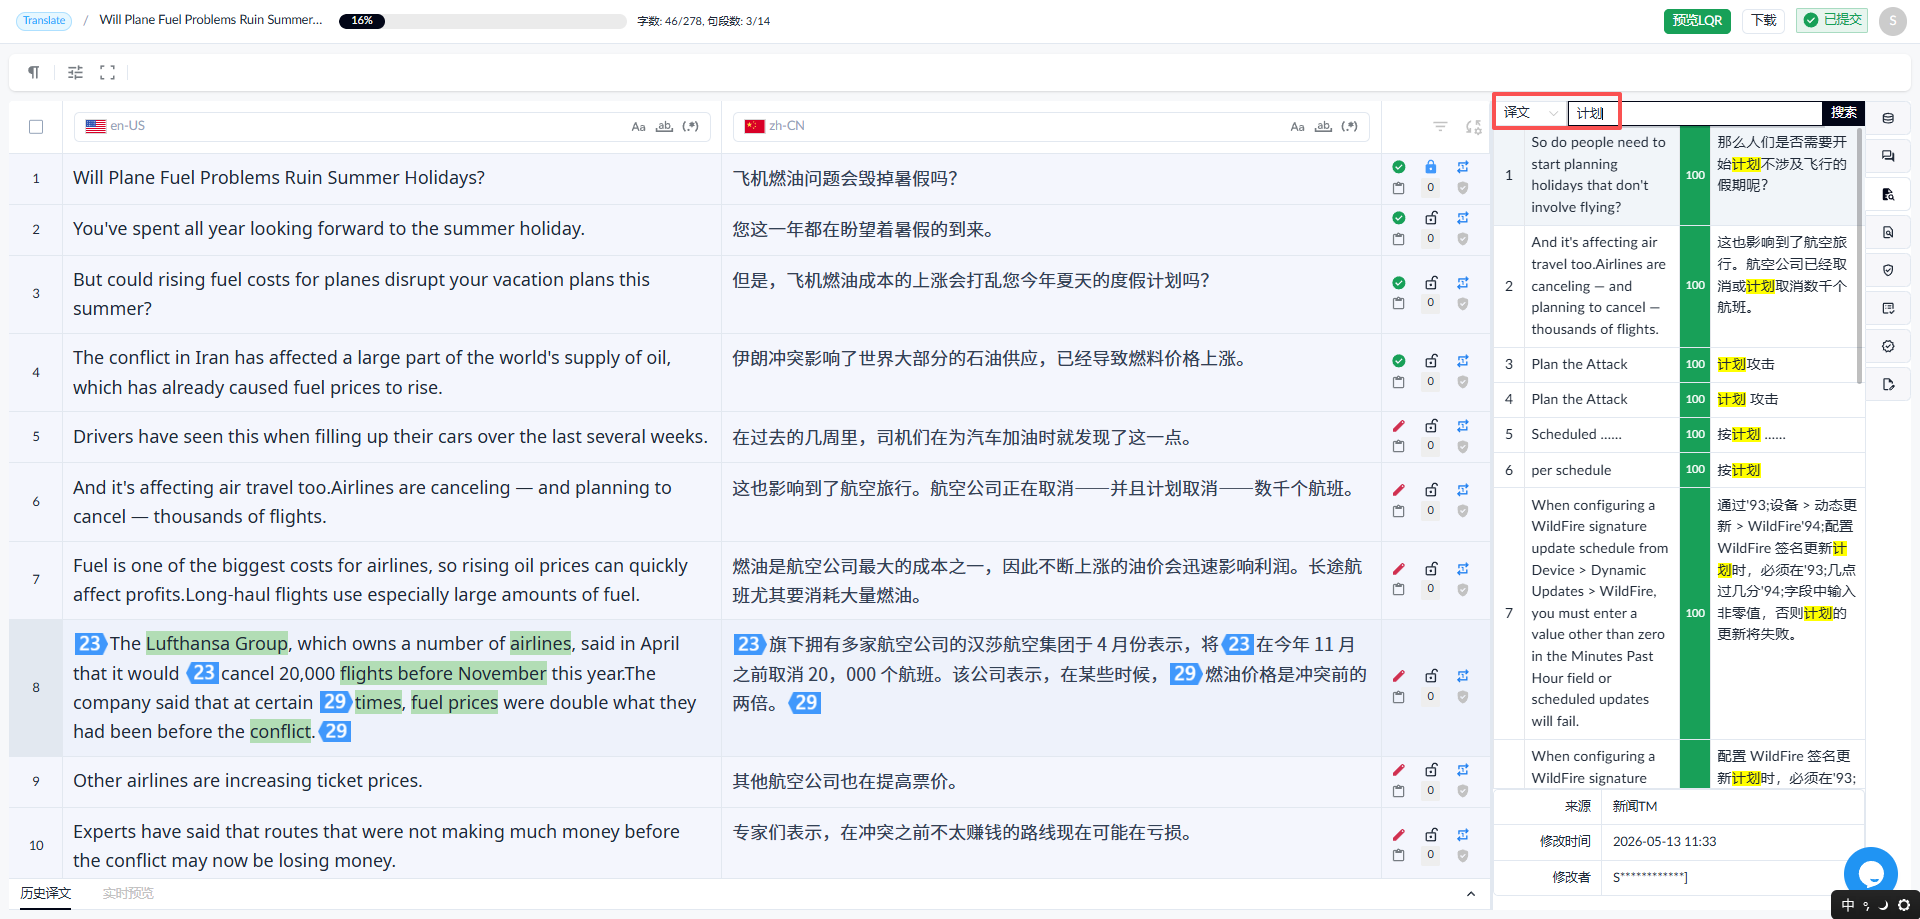The height and width of the screenshot is (919, 1920).
Task: Open the document edit sidebar icon
Action: point(1888,384)
